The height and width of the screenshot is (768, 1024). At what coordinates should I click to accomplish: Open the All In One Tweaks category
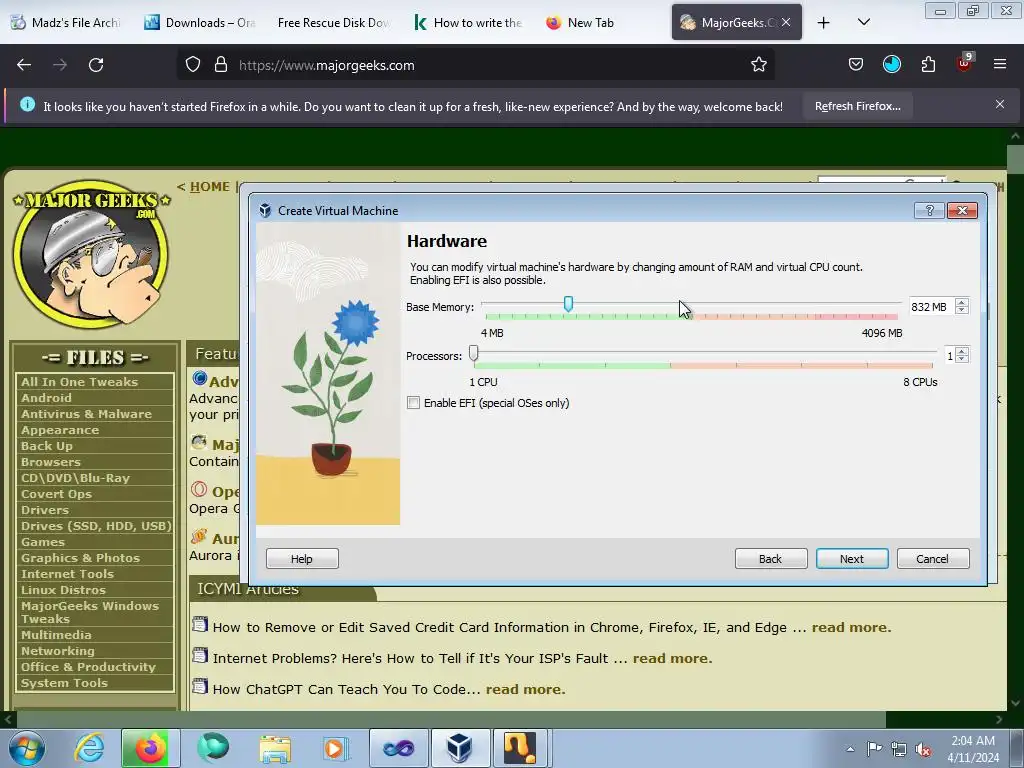(x=79, y=382)
